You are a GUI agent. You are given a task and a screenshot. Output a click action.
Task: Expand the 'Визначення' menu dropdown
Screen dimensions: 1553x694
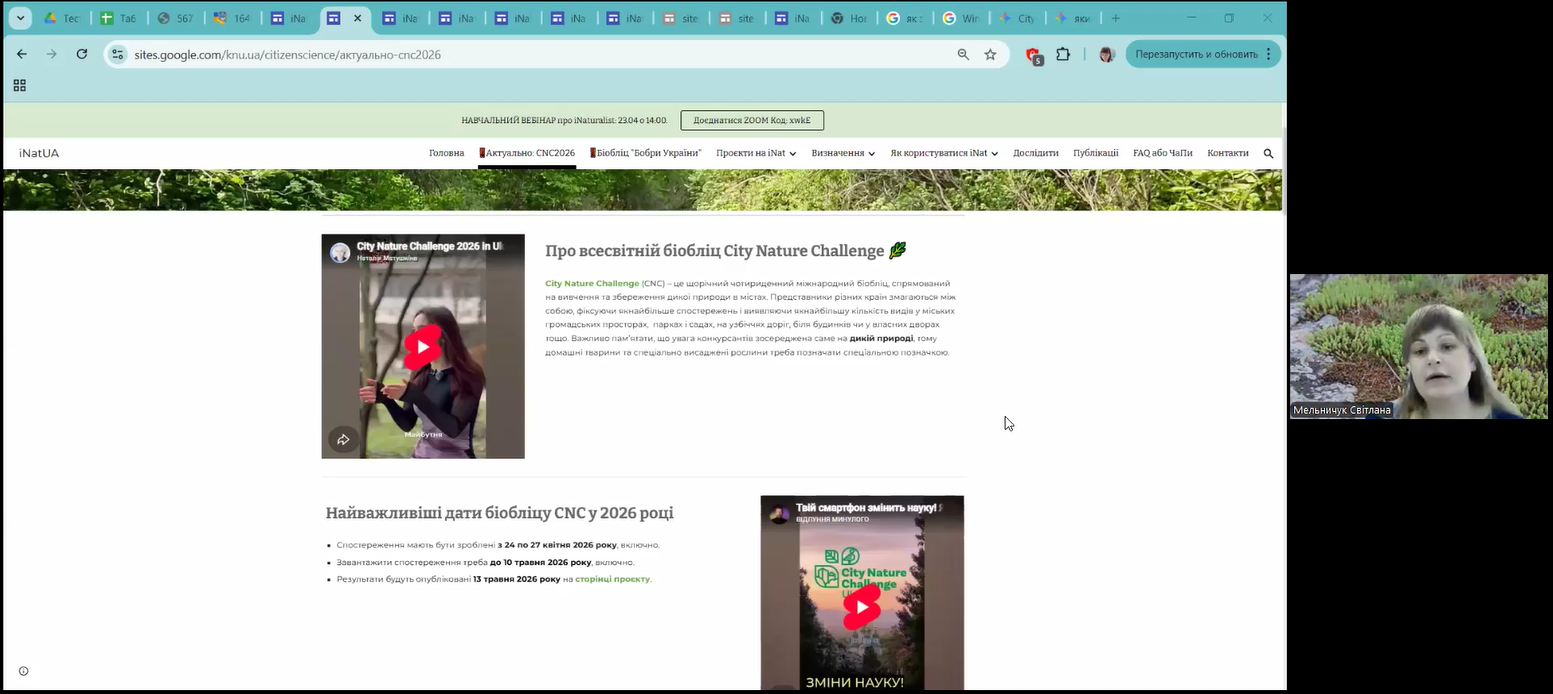[x=843, y=153]
